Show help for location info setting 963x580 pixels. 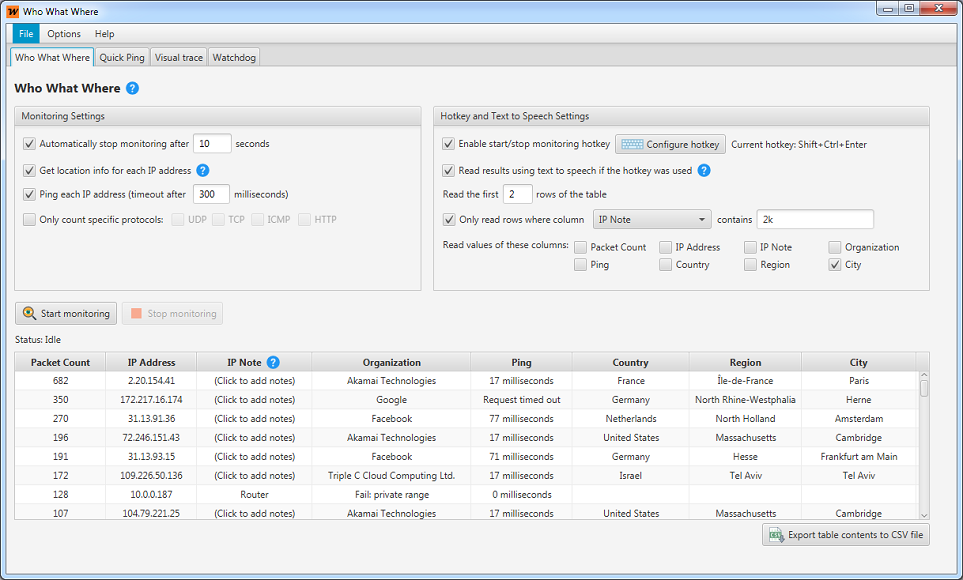point(203,170)
